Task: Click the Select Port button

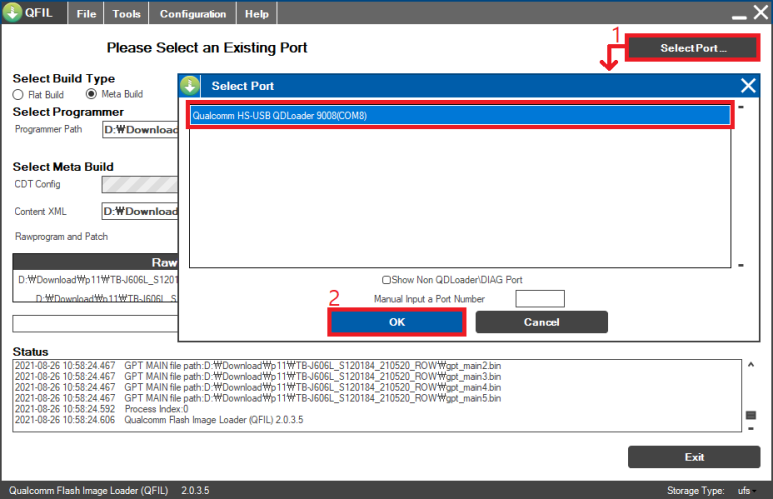Action: (x=693, y=48)
